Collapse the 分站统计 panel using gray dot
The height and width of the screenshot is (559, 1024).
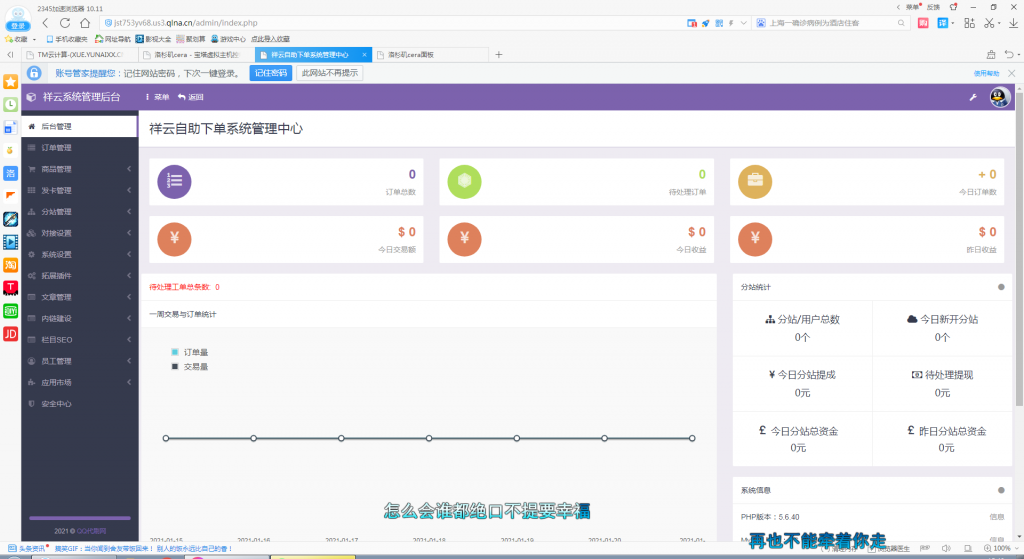click(x=1000, y=287)
